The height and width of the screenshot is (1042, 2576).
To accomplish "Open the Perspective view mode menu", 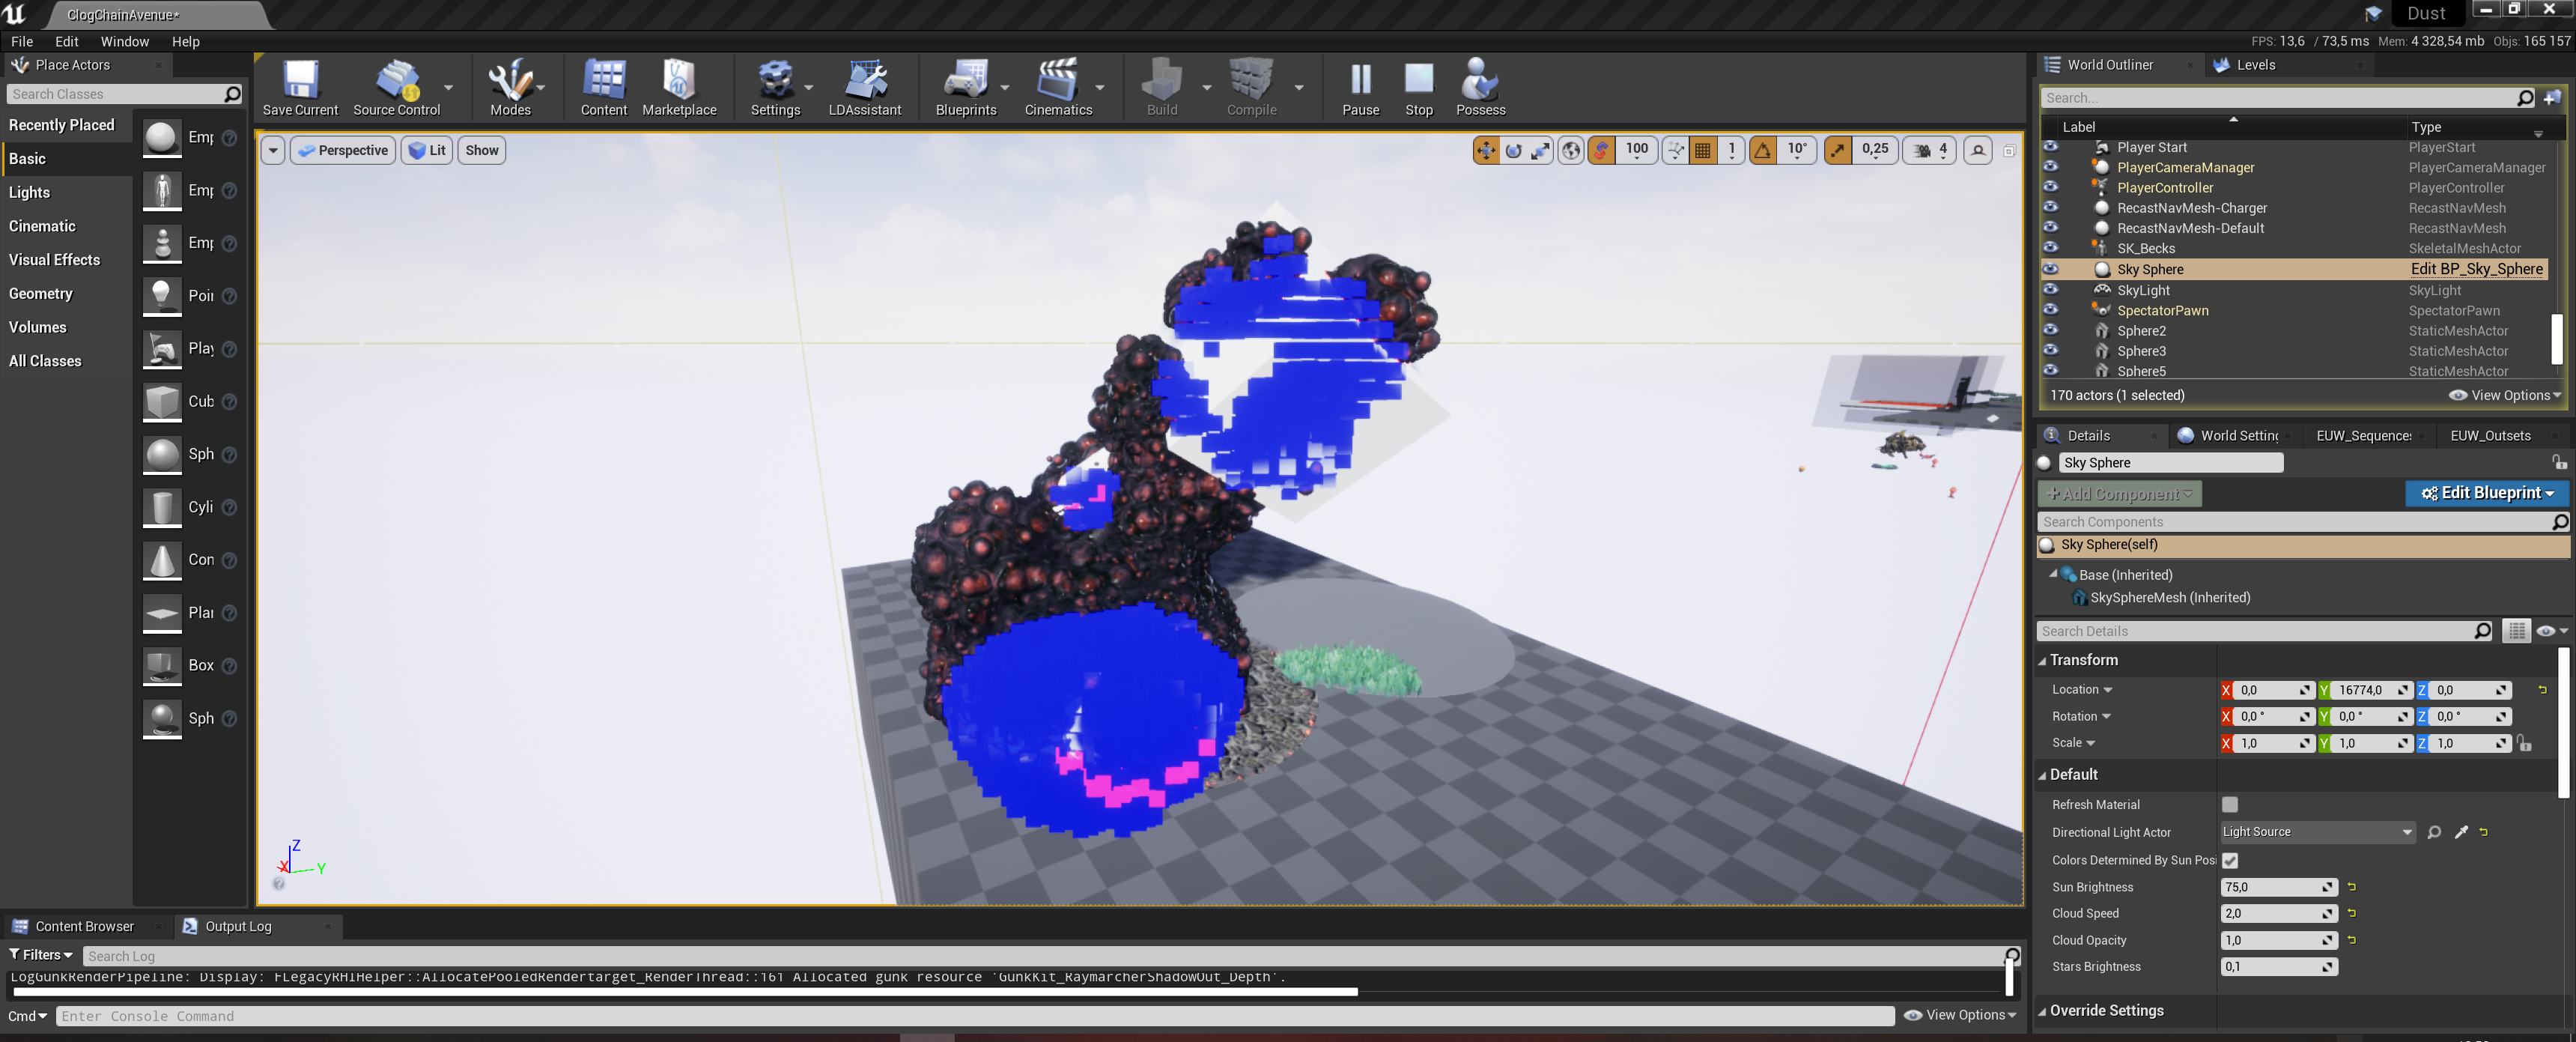I will click(342, 151).
